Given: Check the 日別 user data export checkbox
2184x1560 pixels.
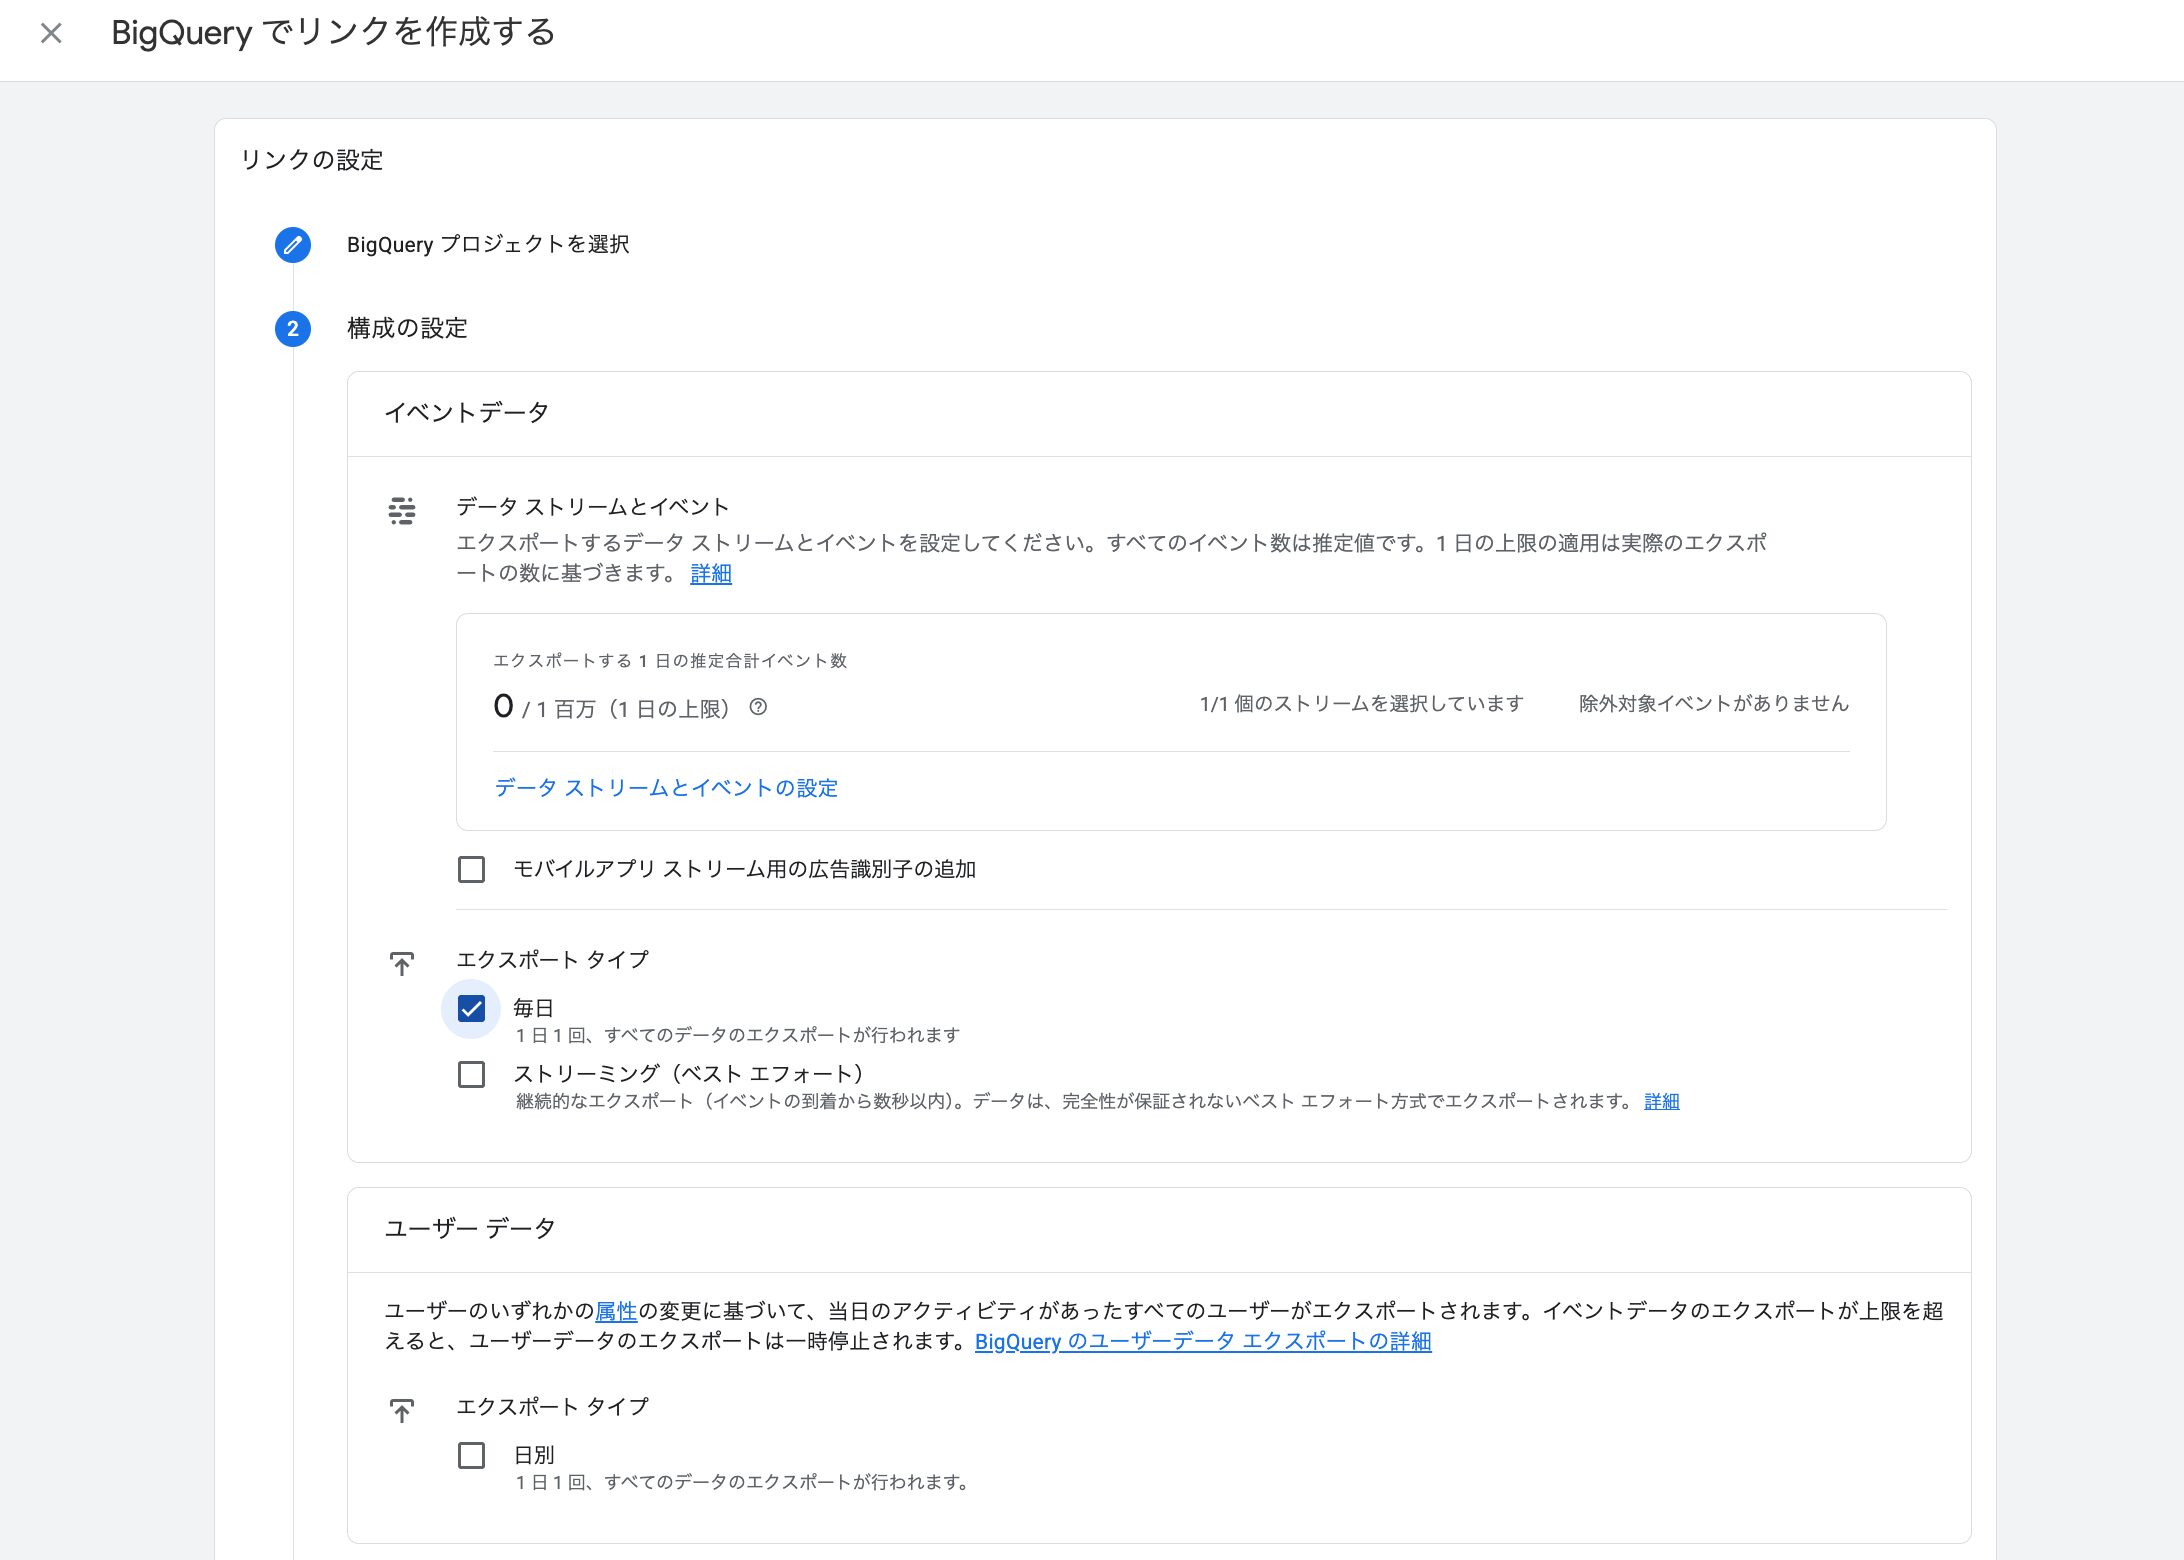Looking at the screenshot, I should point(471,1456).
